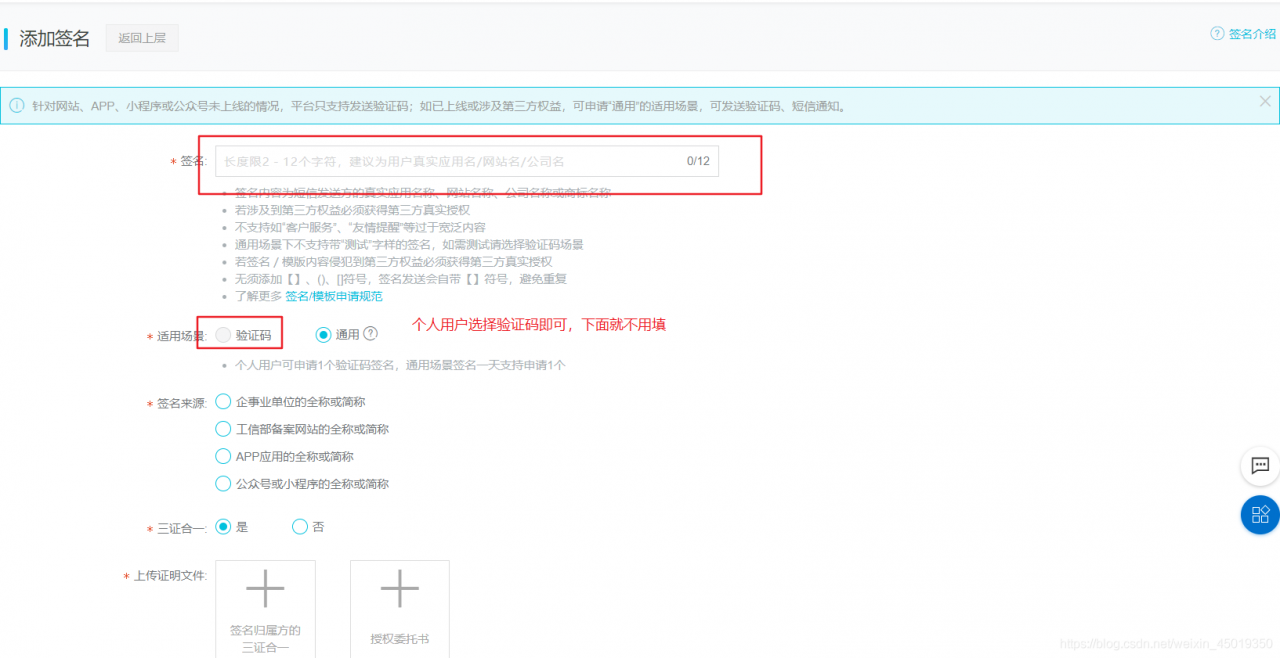Click the plus icon to upload 三证合一 certificate
This screenshot has height=658, width=1280.
266,590
